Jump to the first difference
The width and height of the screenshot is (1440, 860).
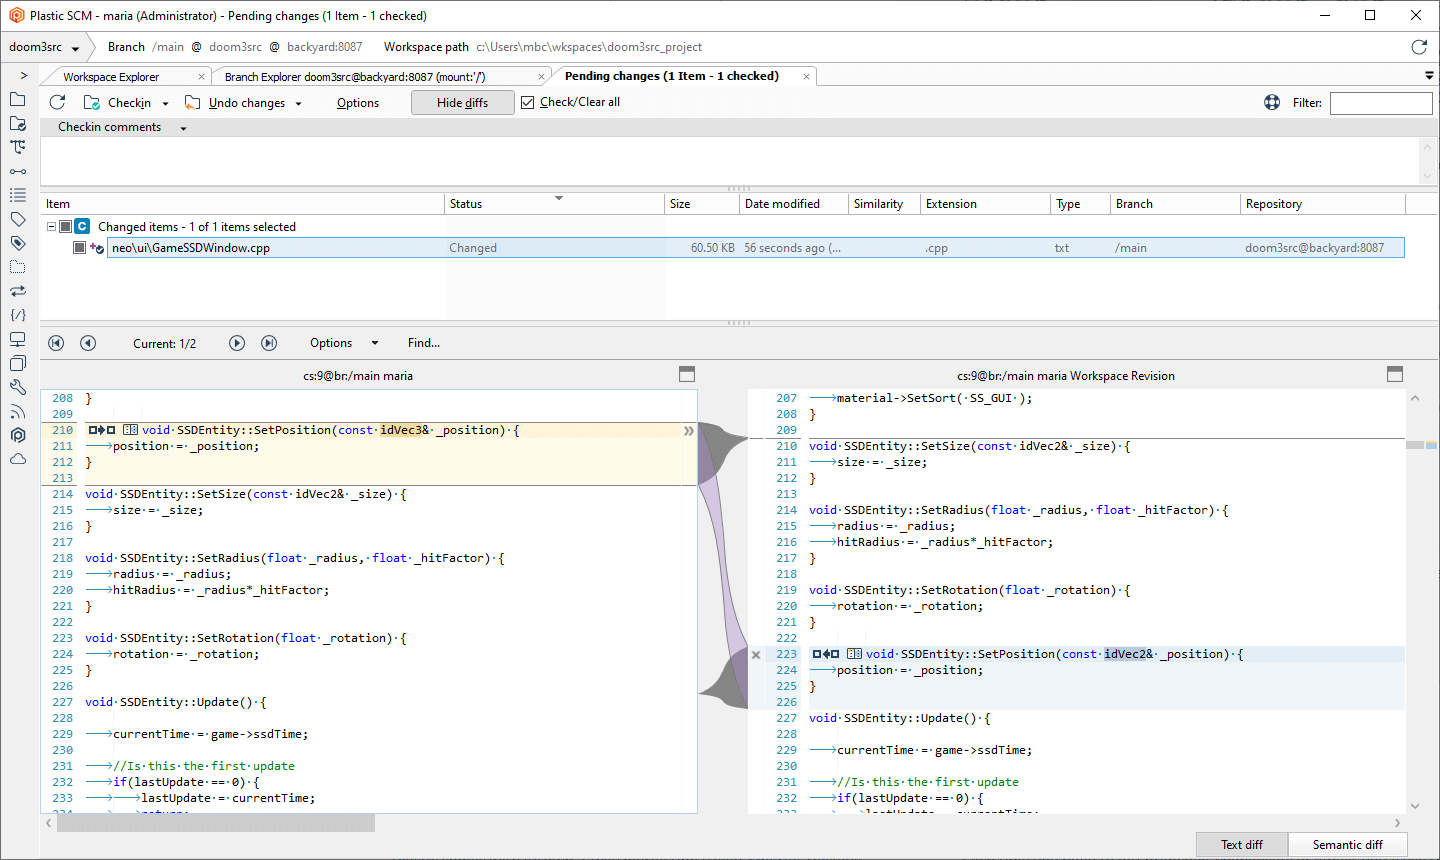click(x=56, y=343)
